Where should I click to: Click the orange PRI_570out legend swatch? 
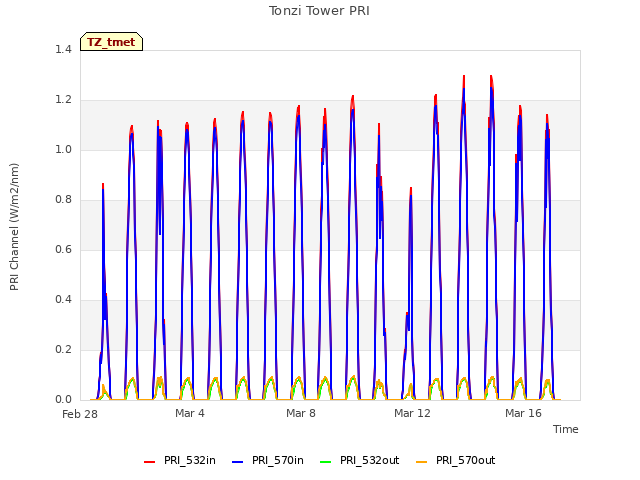(422, 461)
